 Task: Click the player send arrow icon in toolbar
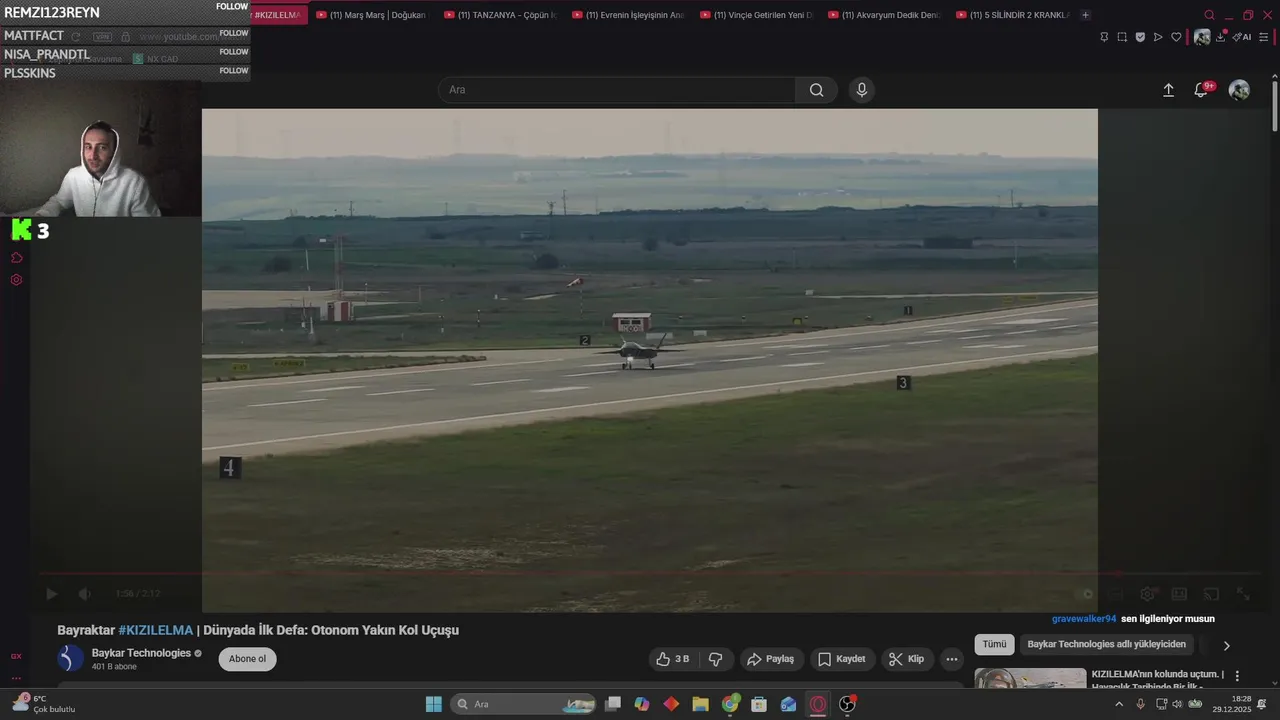(1158, 37)
